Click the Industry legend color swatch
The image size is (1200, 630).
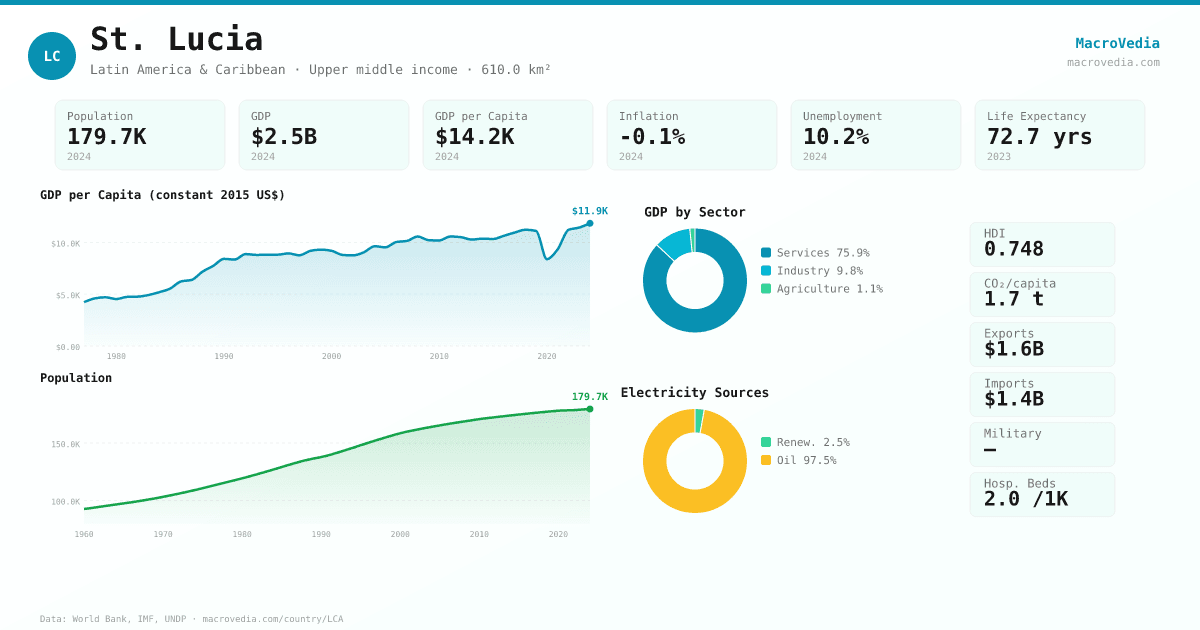[x=766, y=271]
